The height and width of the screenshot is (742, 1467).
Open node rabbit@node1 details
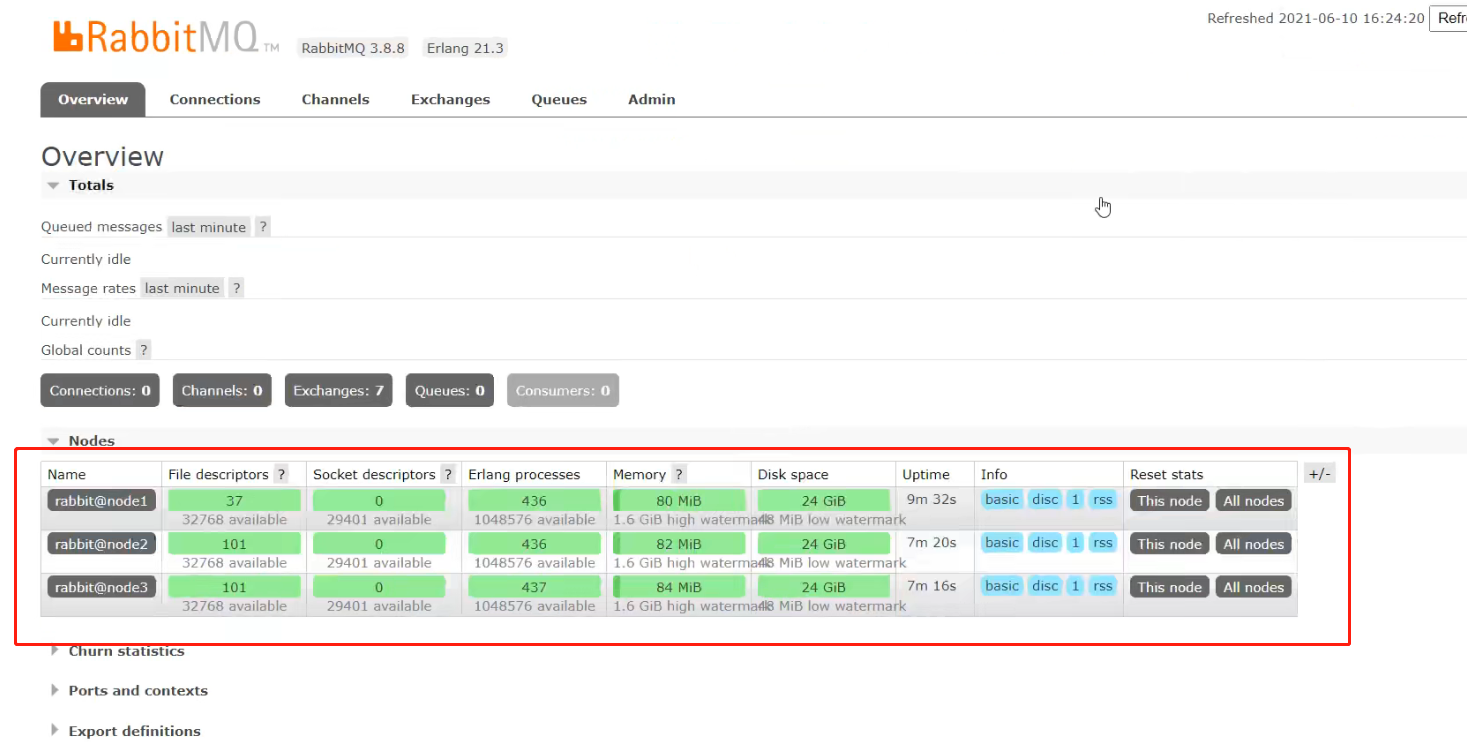point(101,501)
